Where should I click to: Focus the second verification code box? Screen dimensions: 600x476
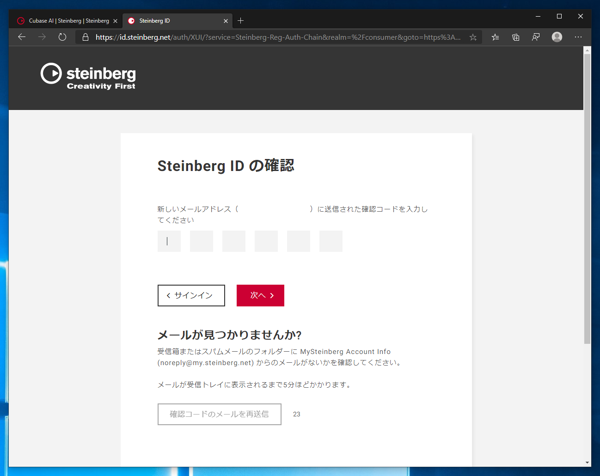pyautogui.click(x=201, y=241)
